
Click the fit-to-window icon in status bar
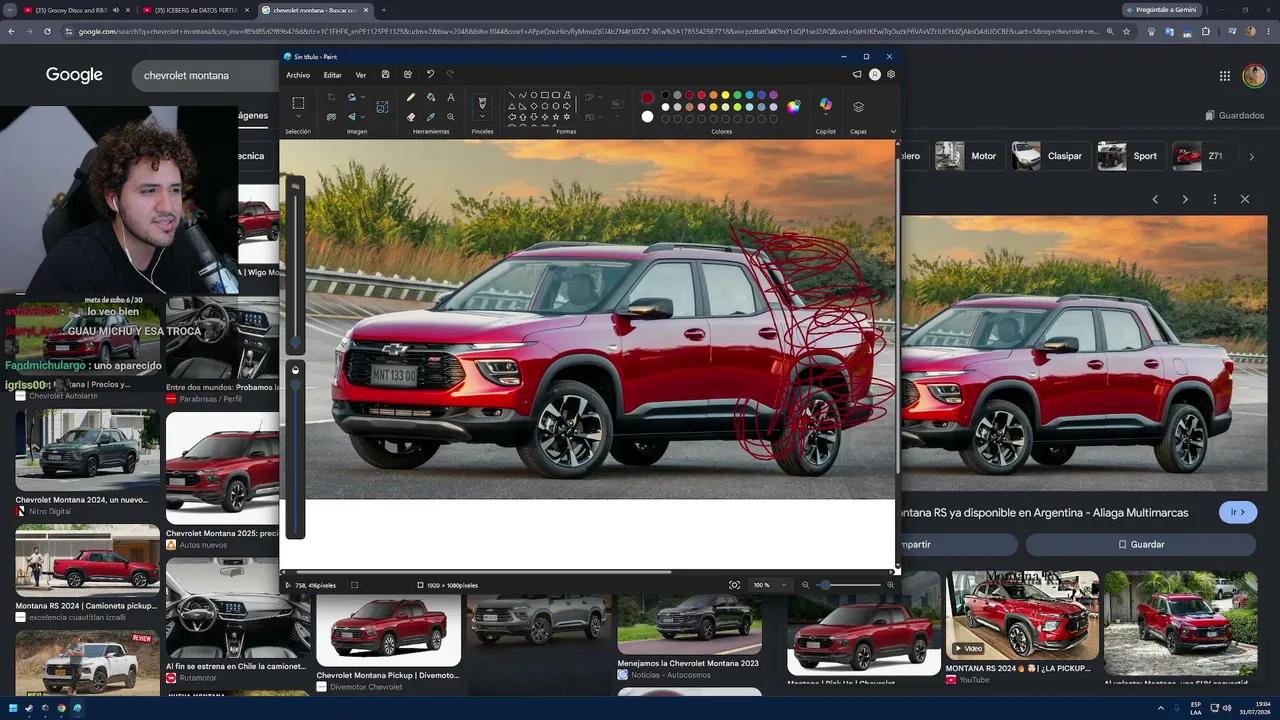735,585
